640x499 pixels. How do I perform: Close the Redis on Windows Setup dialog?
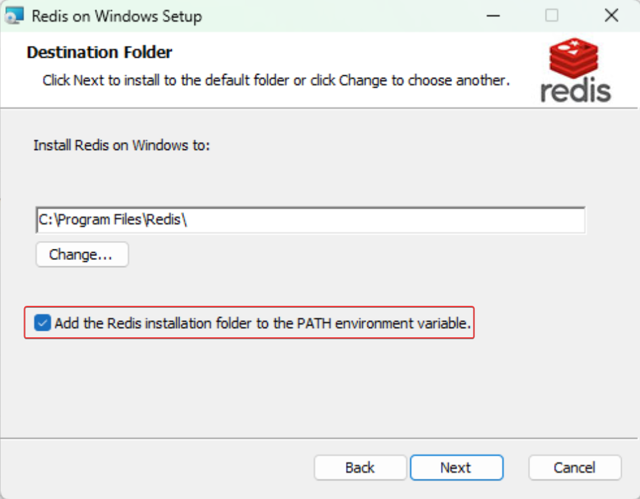click(x=611, y=16)
